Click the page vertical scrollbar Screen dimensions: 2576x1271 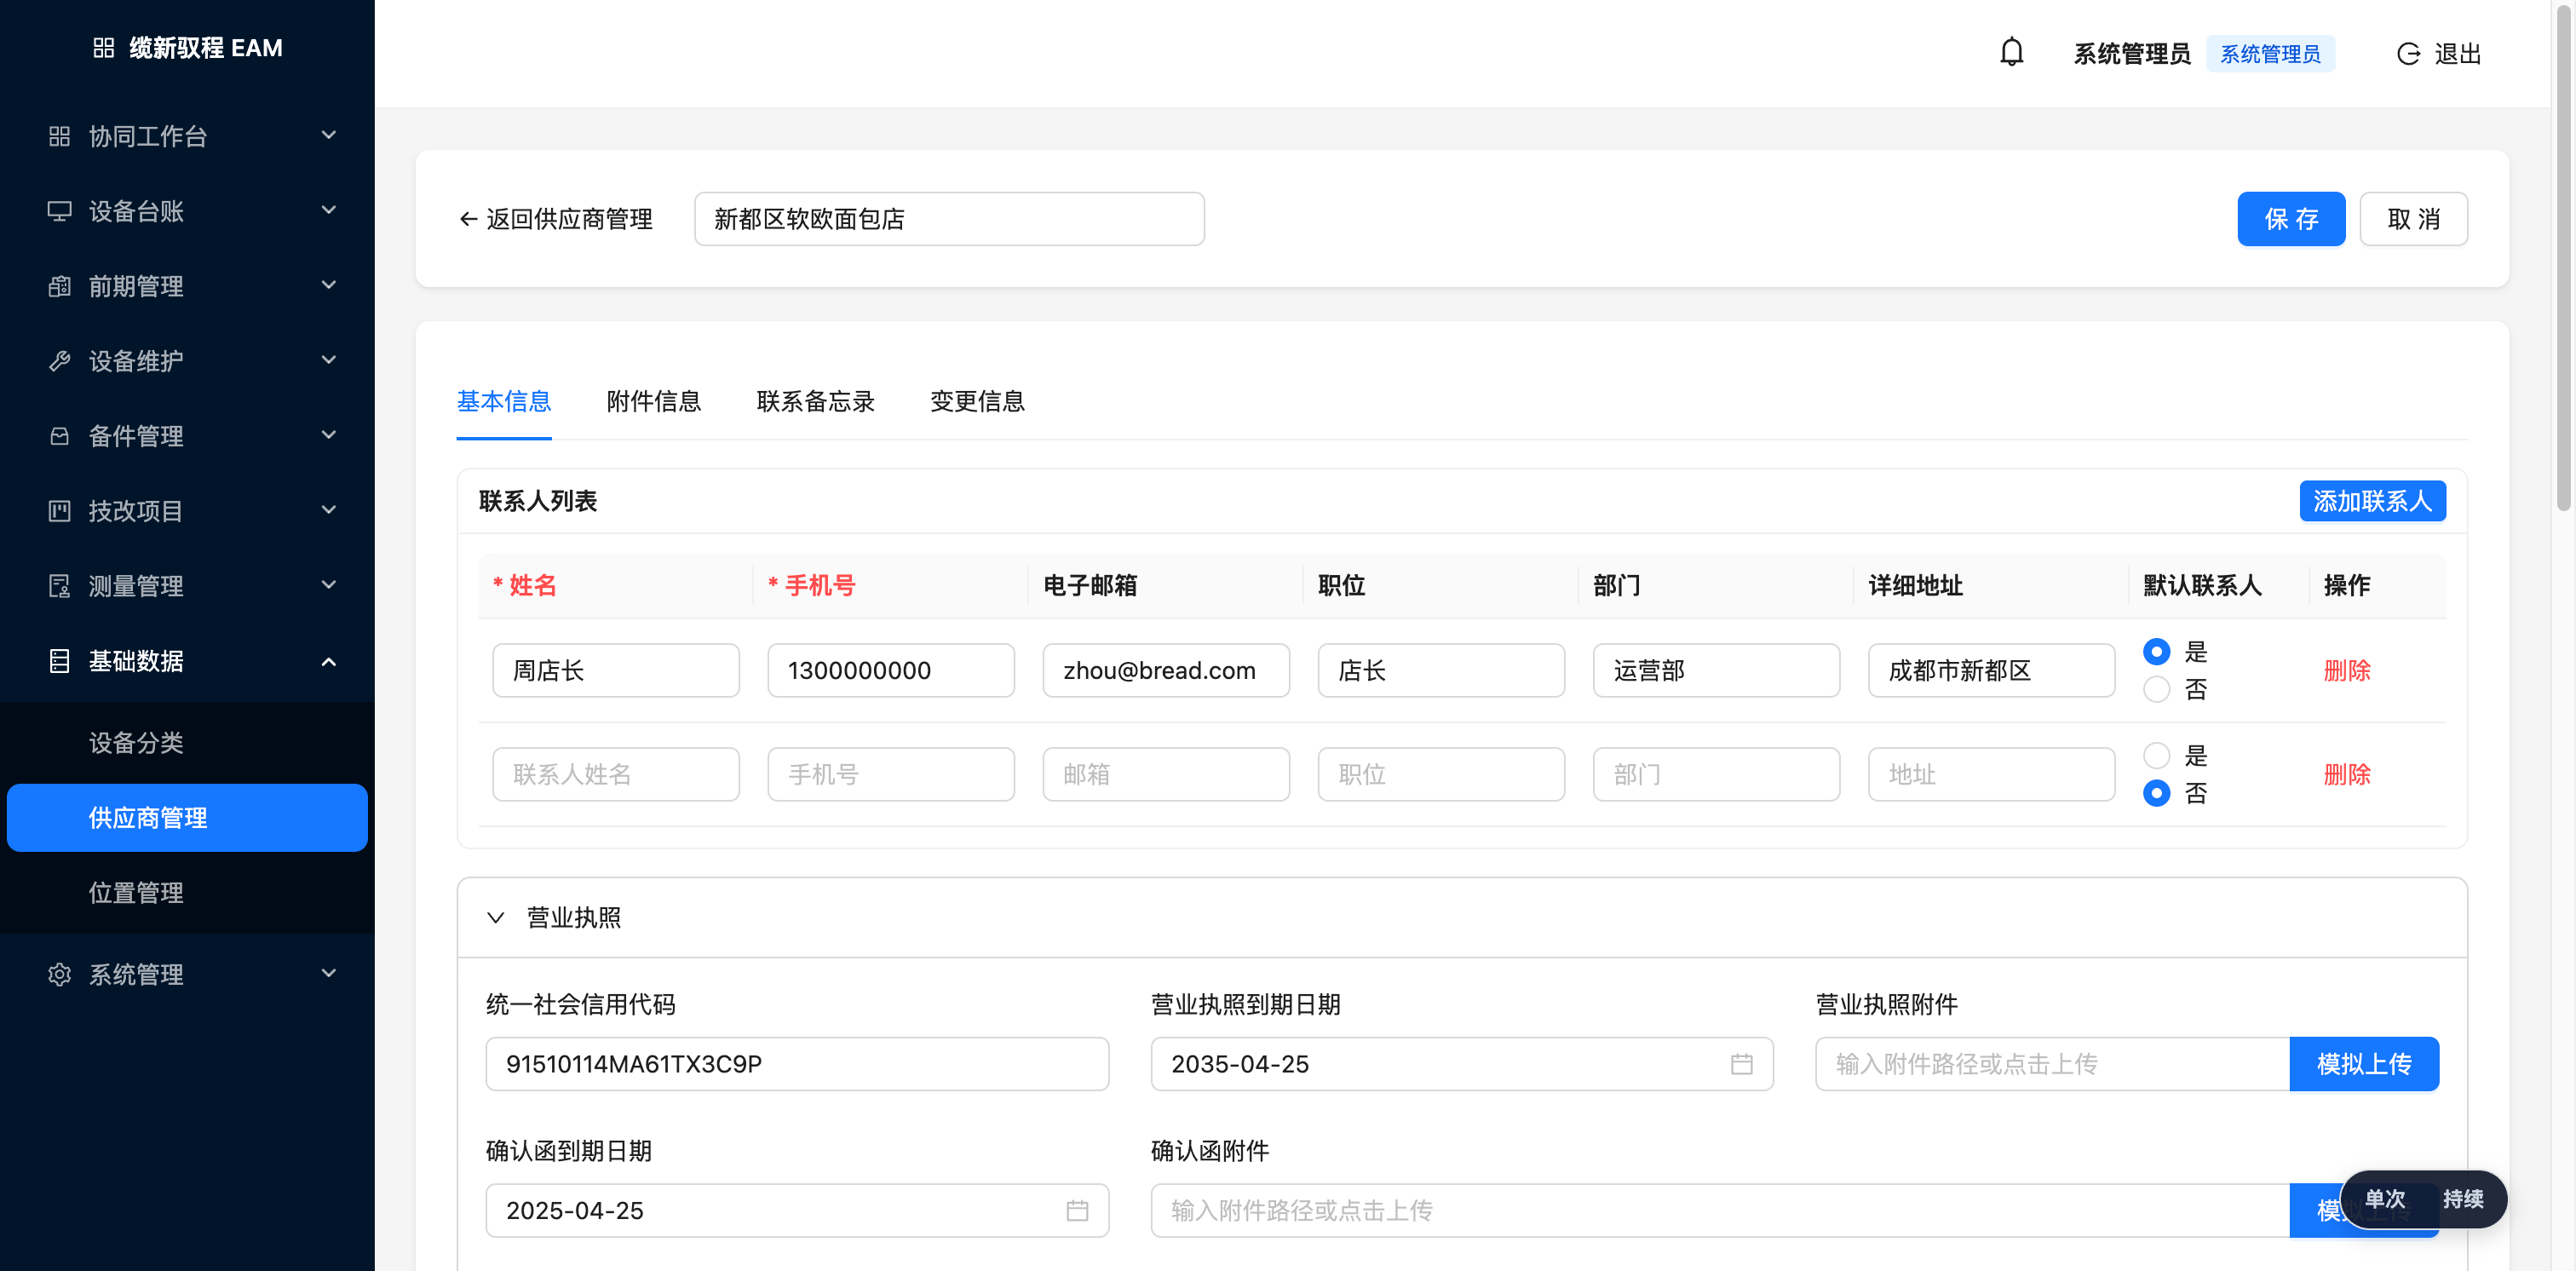pos(2564,260)
